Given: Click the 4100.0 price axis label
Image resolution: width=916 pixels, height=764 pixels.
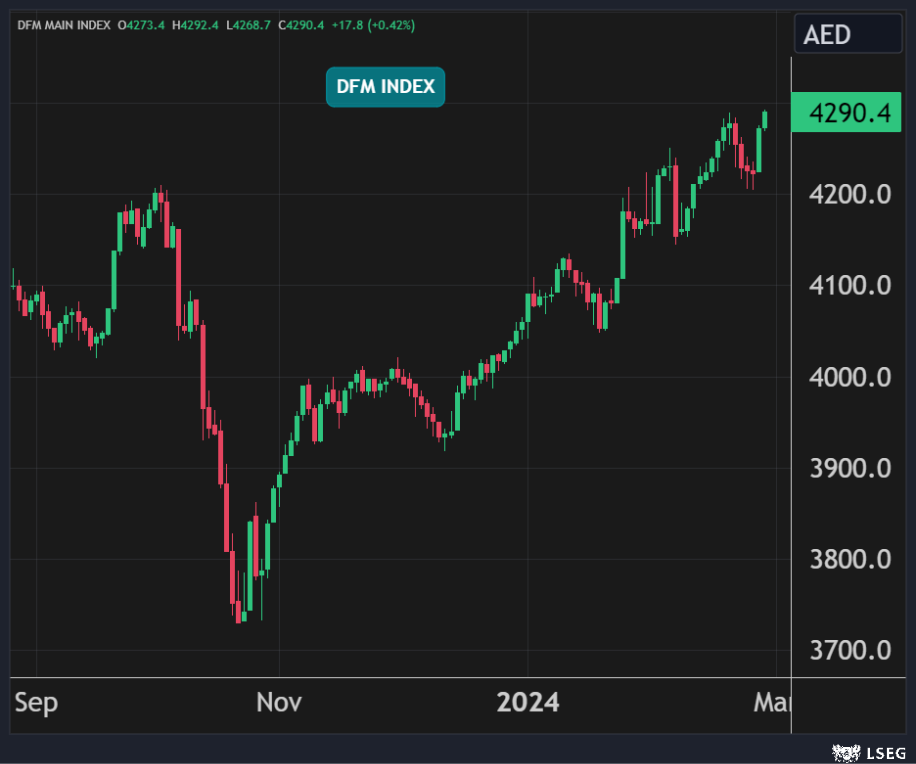Looking at the screenshot, I should [850, 286].
